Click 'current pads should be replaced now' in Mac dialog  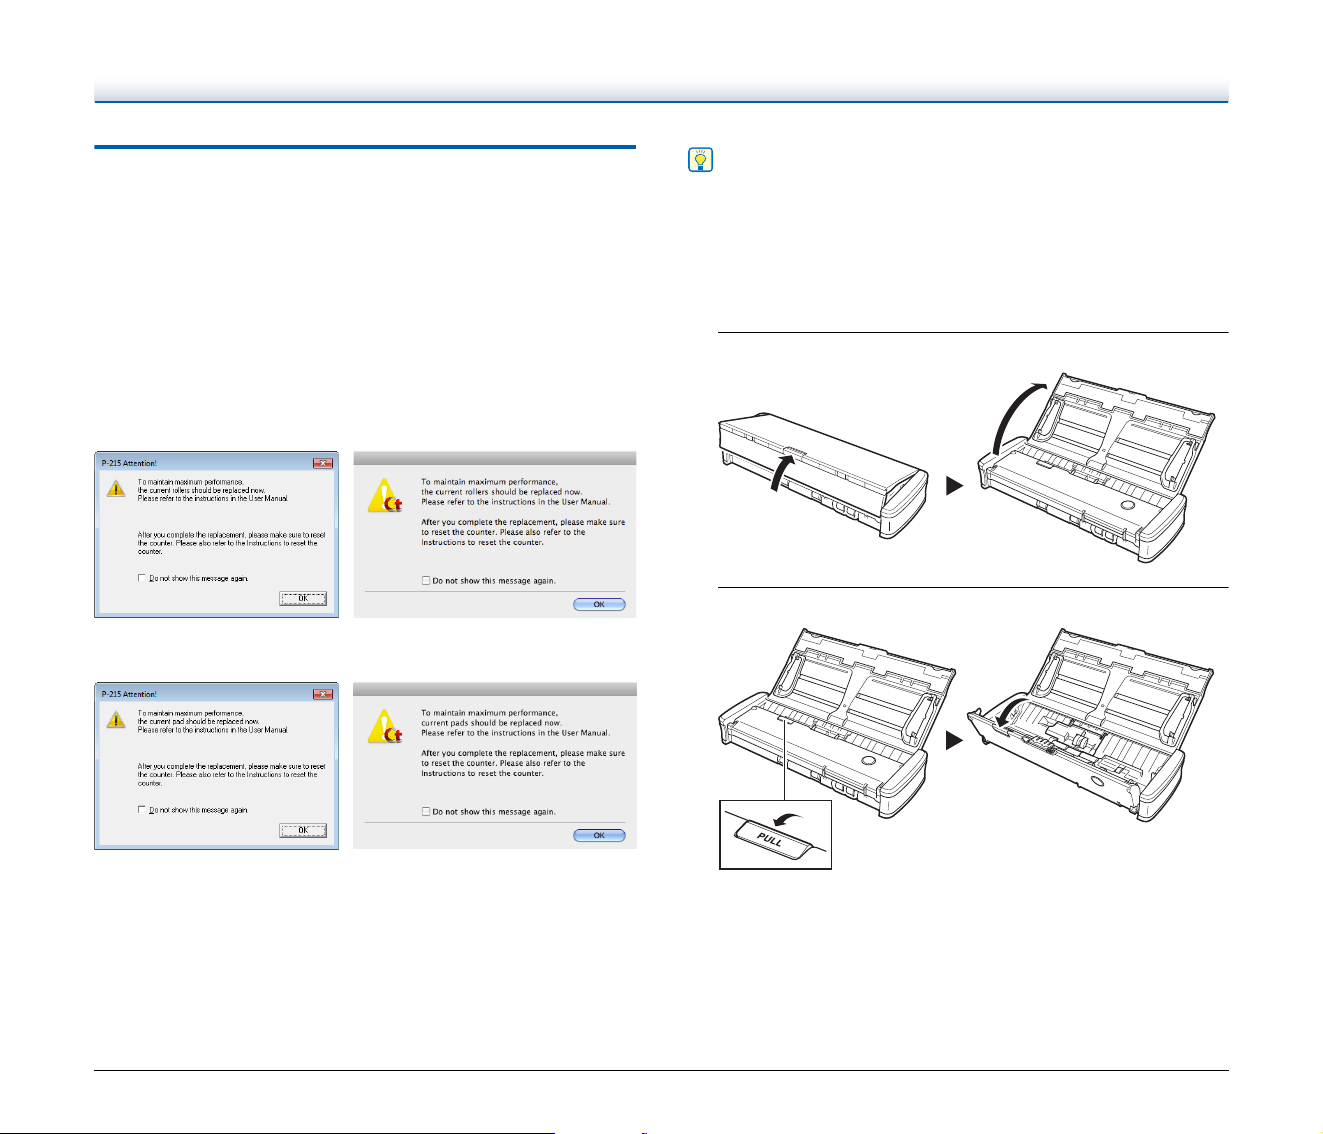point(491,723)
